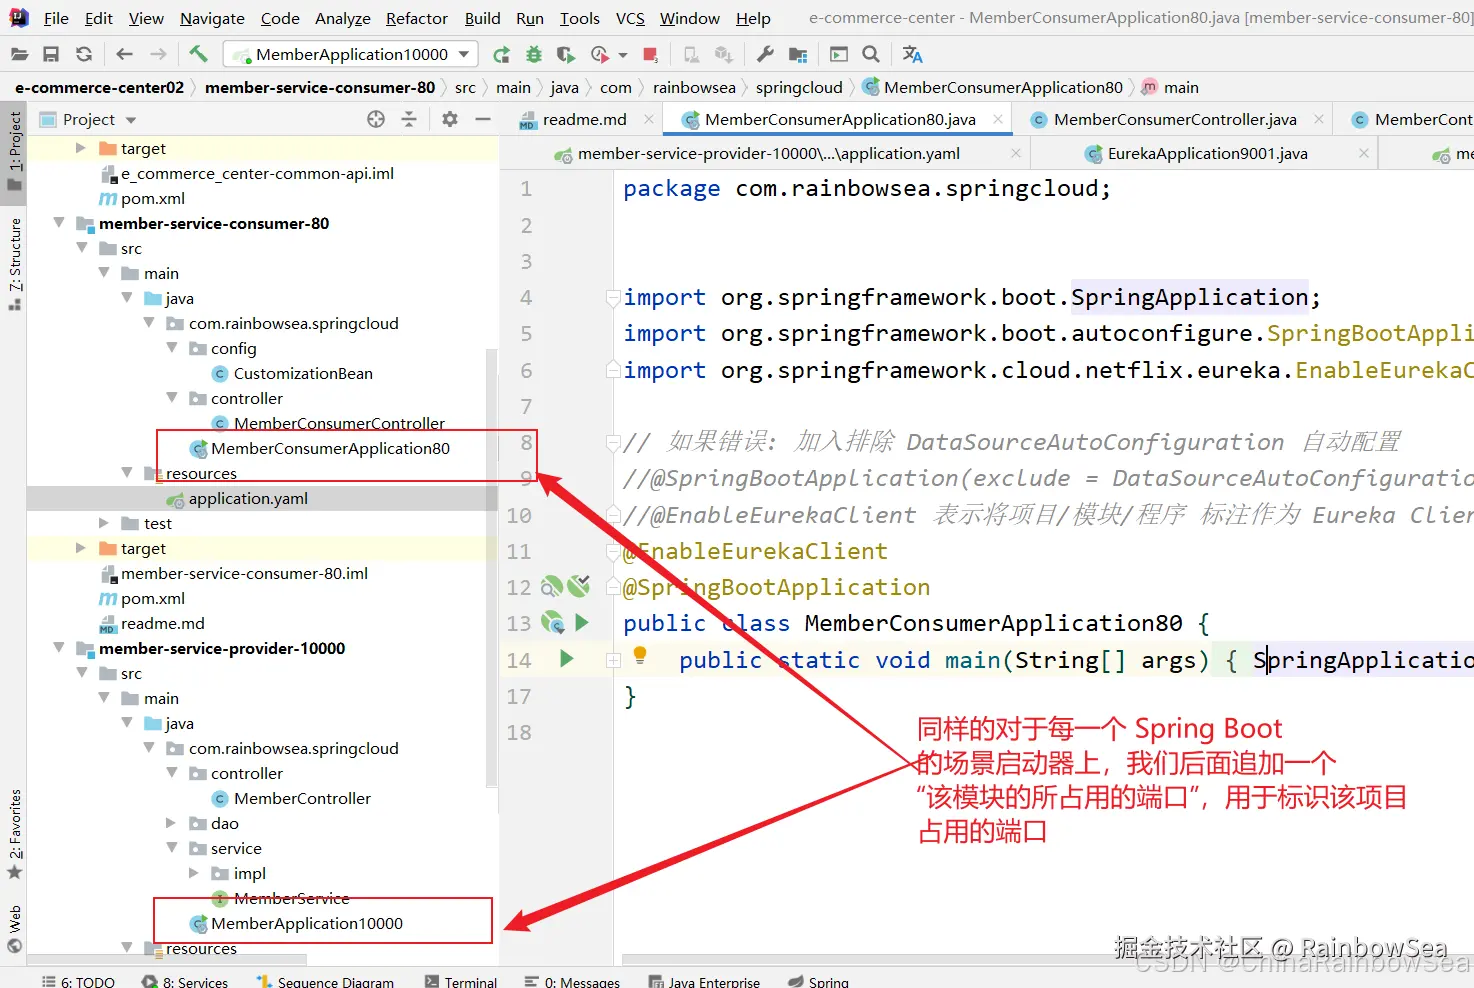This screenshot has height=988, width=1474.
Task: Close the member-service-provider application.yaml tab
Action: coord(1016,153)
